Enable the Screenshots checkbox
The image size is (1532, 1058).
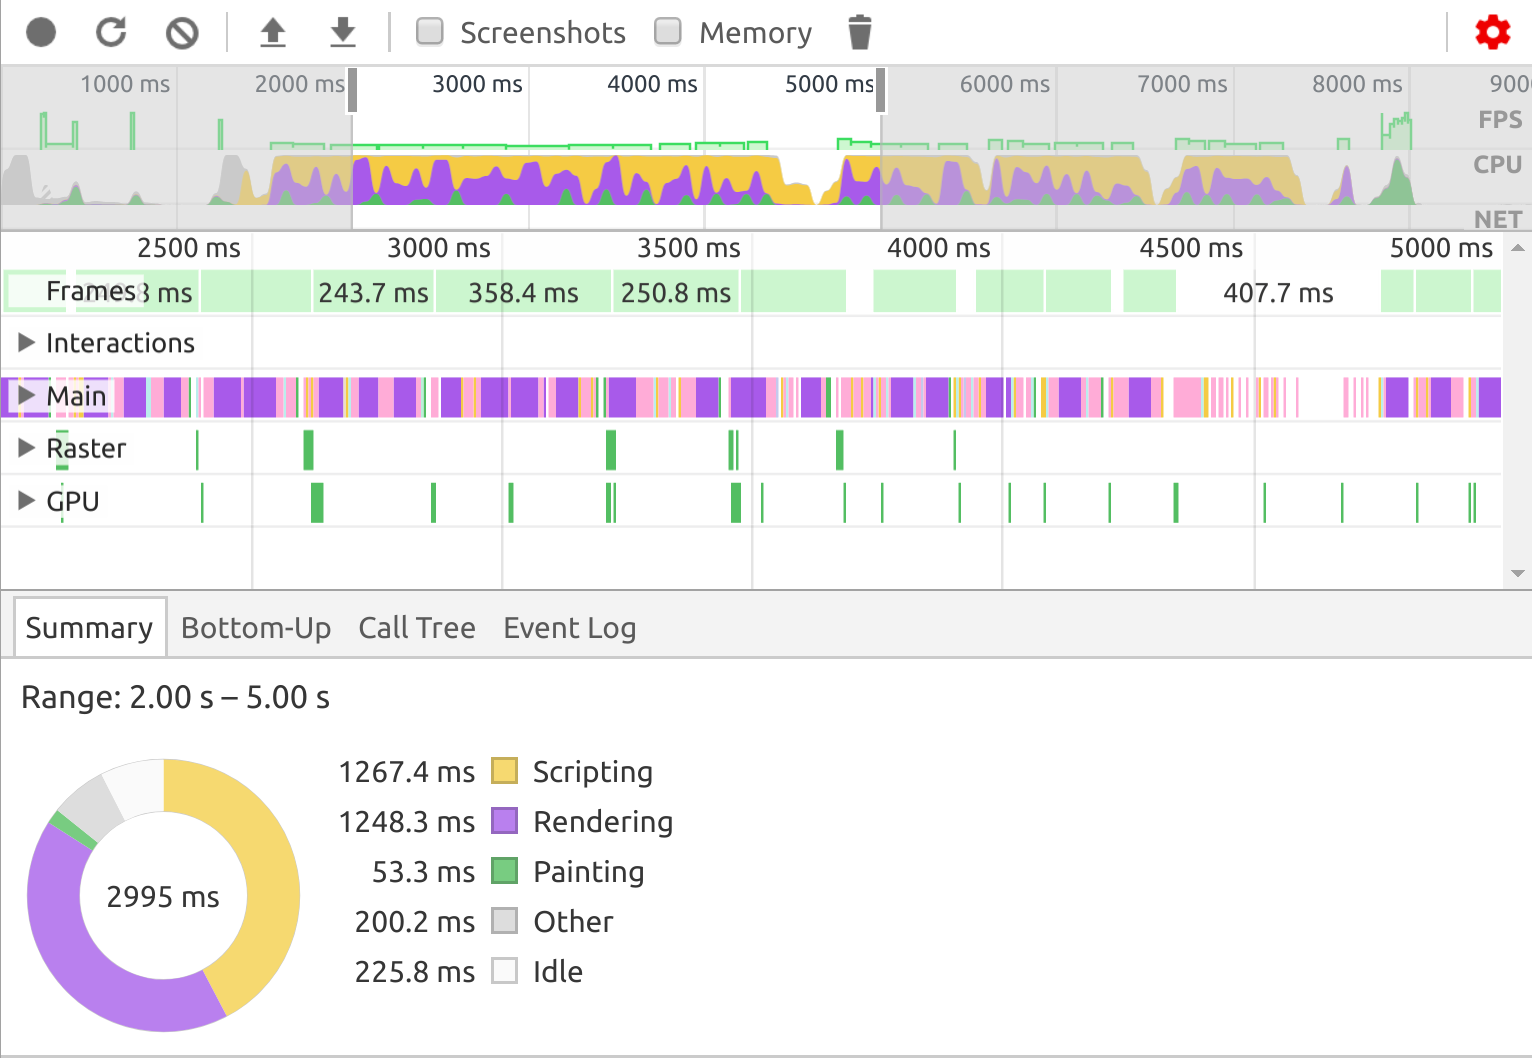click(x=430, y=32)
